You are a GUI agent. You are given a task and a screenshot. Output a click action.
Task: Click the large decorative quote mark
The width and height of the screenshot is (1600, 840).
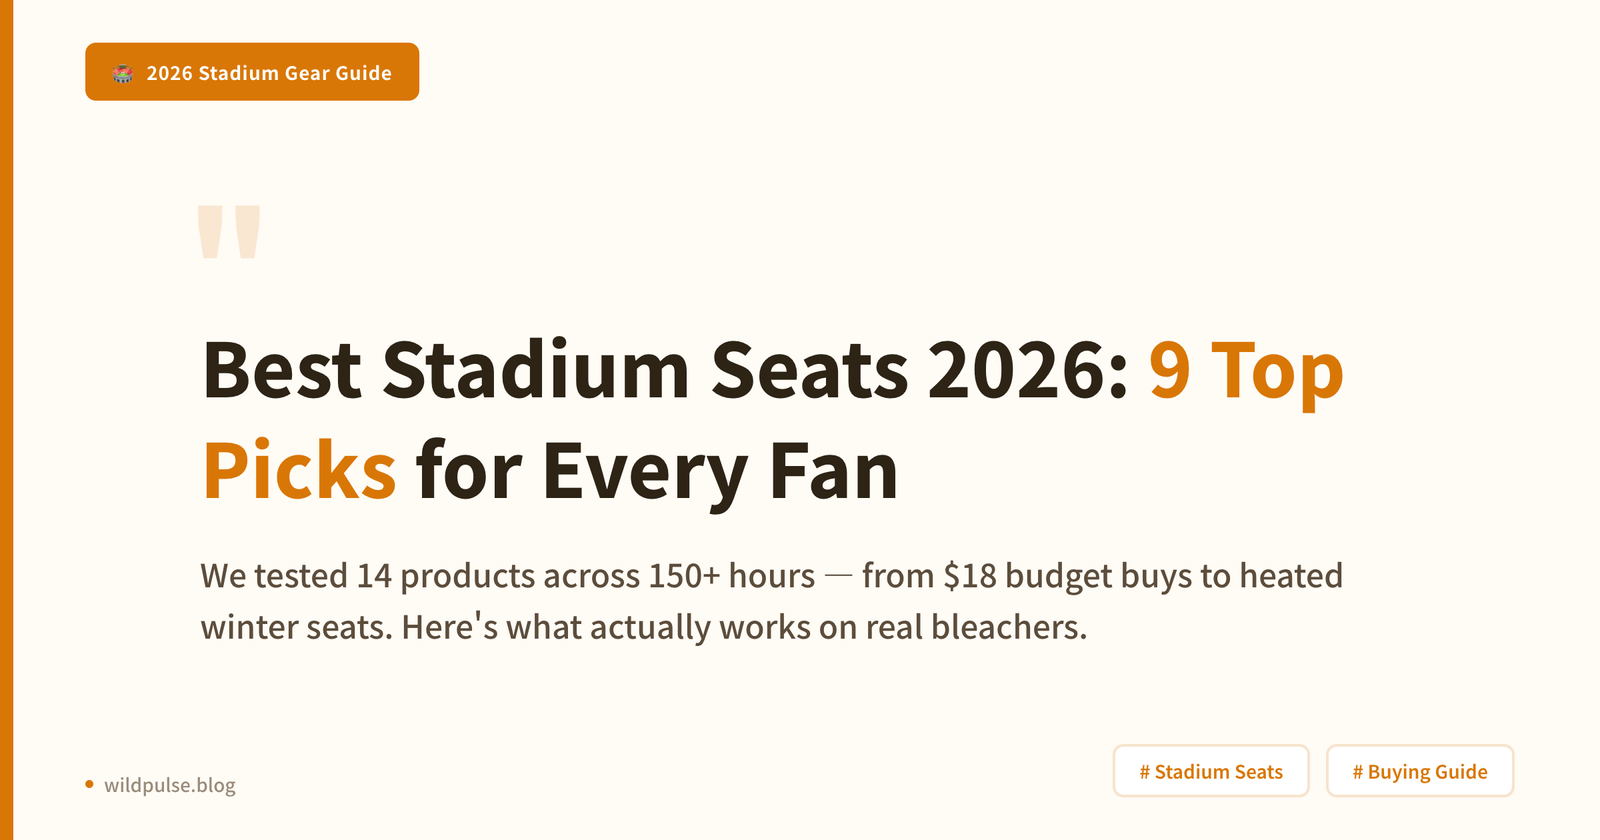(x=229, y=232)
